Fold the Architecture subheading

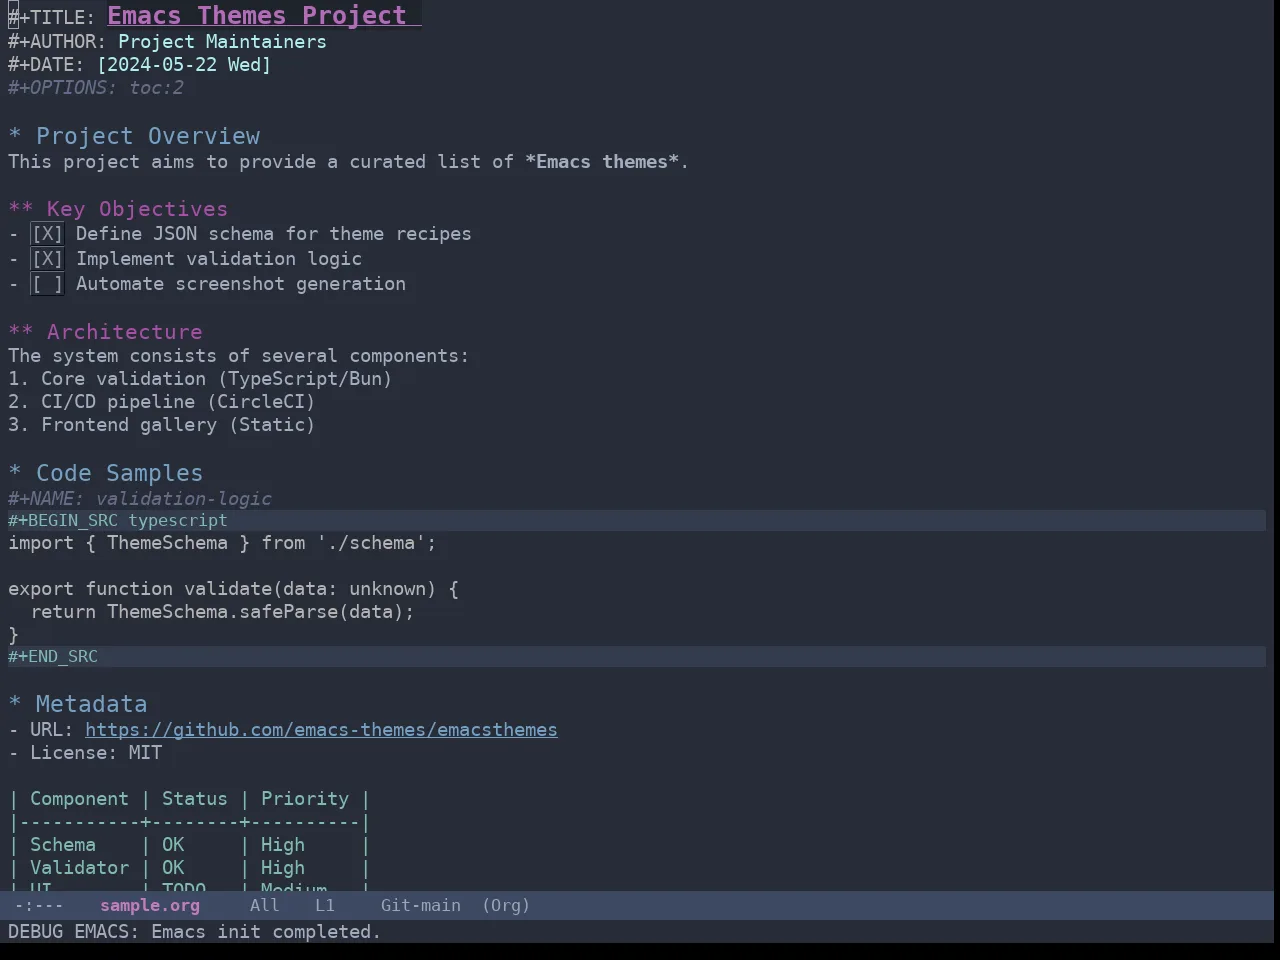click(105, 332)
